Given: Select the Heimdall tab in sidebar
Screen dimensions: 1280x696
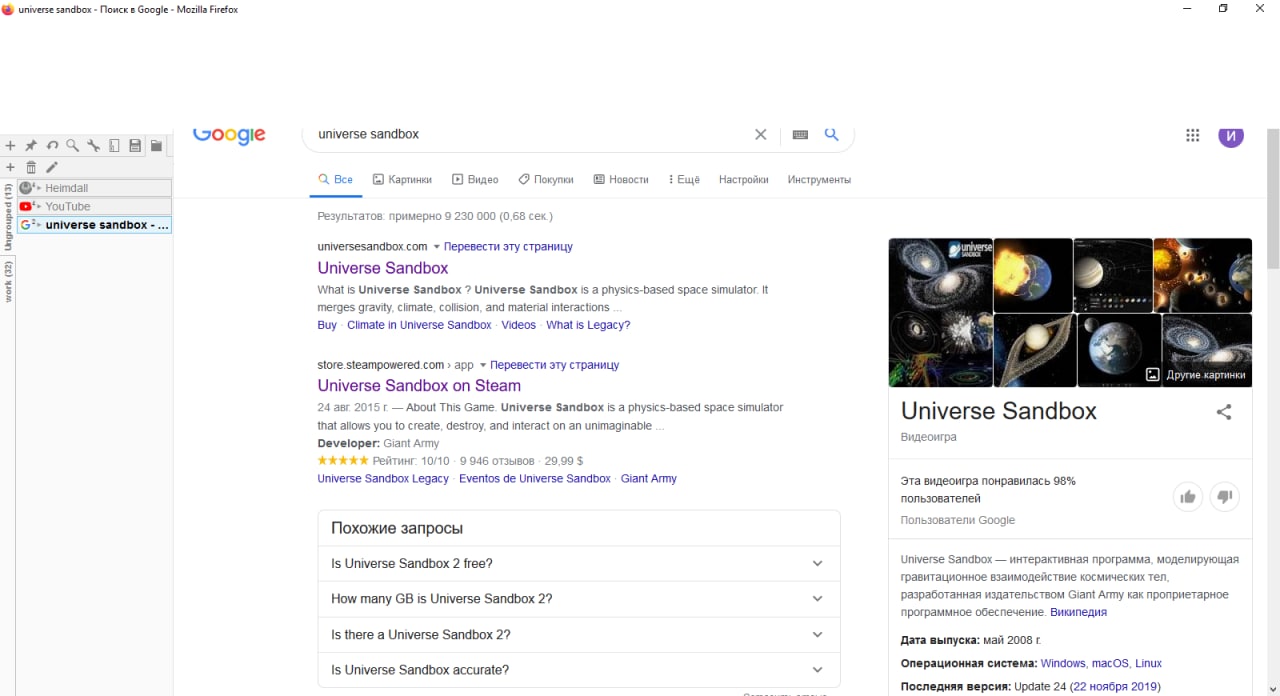Looking at the screenshot, I should click(x=94, y=188).
